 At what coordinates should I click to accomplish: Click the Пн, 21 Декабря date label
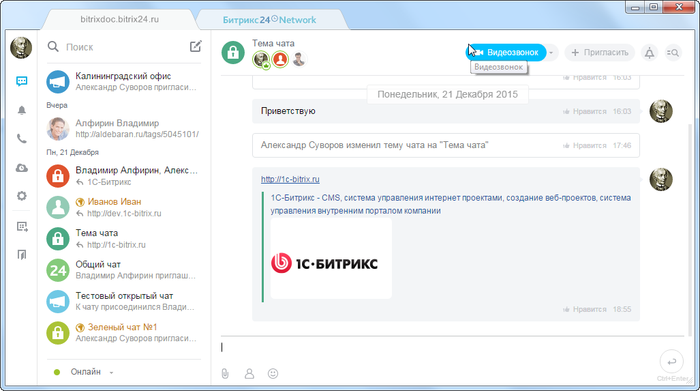coord(72,152)
